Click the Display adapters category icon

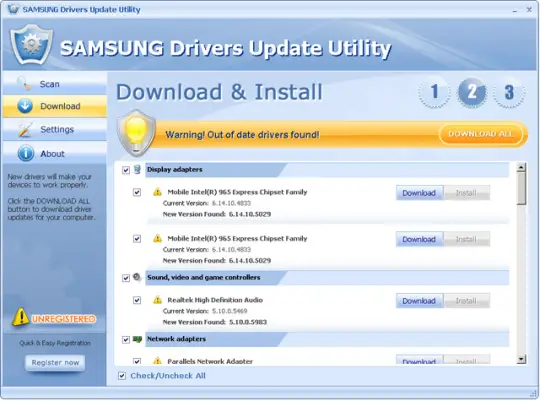137,169
